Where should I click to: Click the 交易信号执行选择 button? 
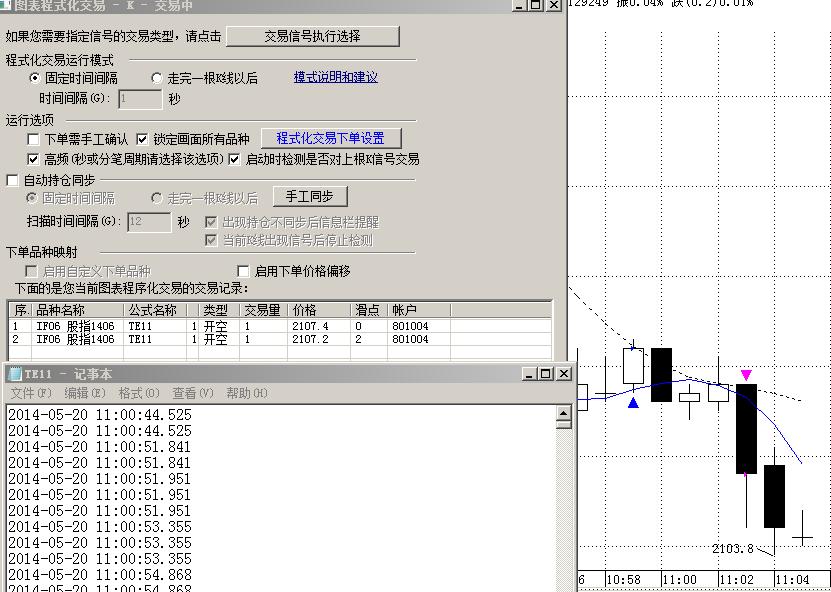click(312, 37)
